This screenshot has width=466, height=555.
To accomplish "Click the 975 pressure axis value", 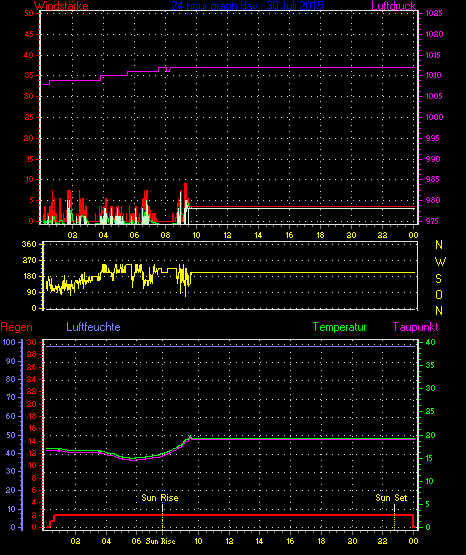I will pos(433,221).
